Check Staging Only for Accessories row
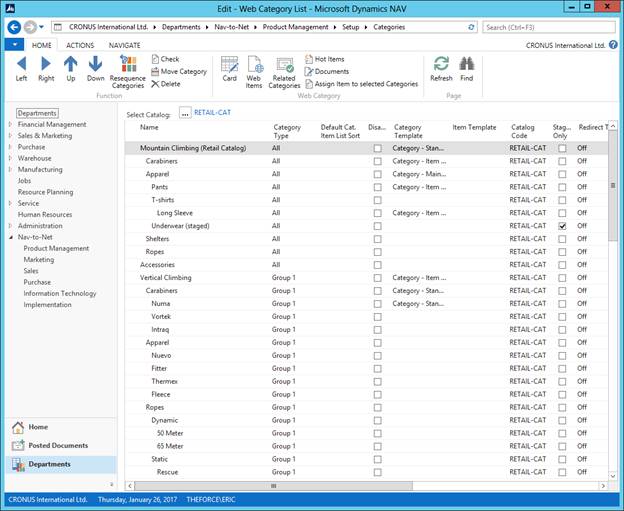 point(562,265)
